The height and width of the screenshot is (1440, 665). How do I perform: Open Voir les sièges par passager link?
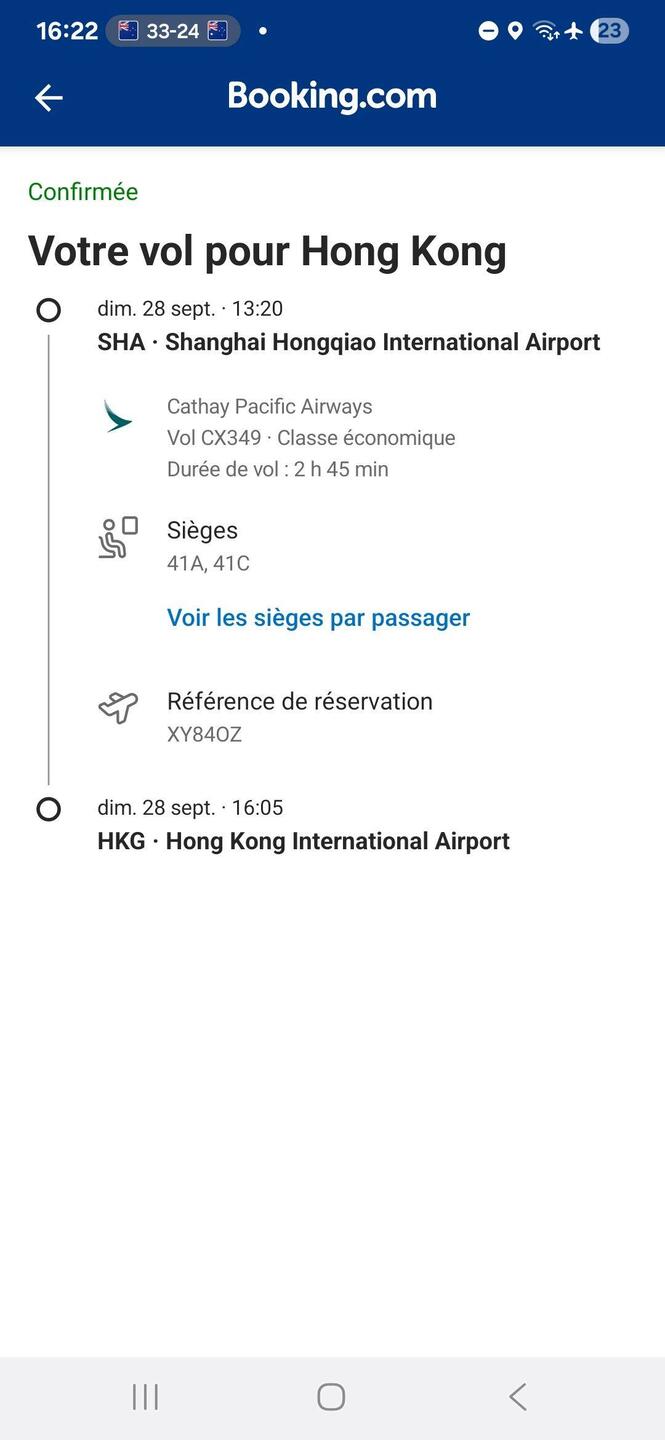pyautogui.click(x=318, y=618)
